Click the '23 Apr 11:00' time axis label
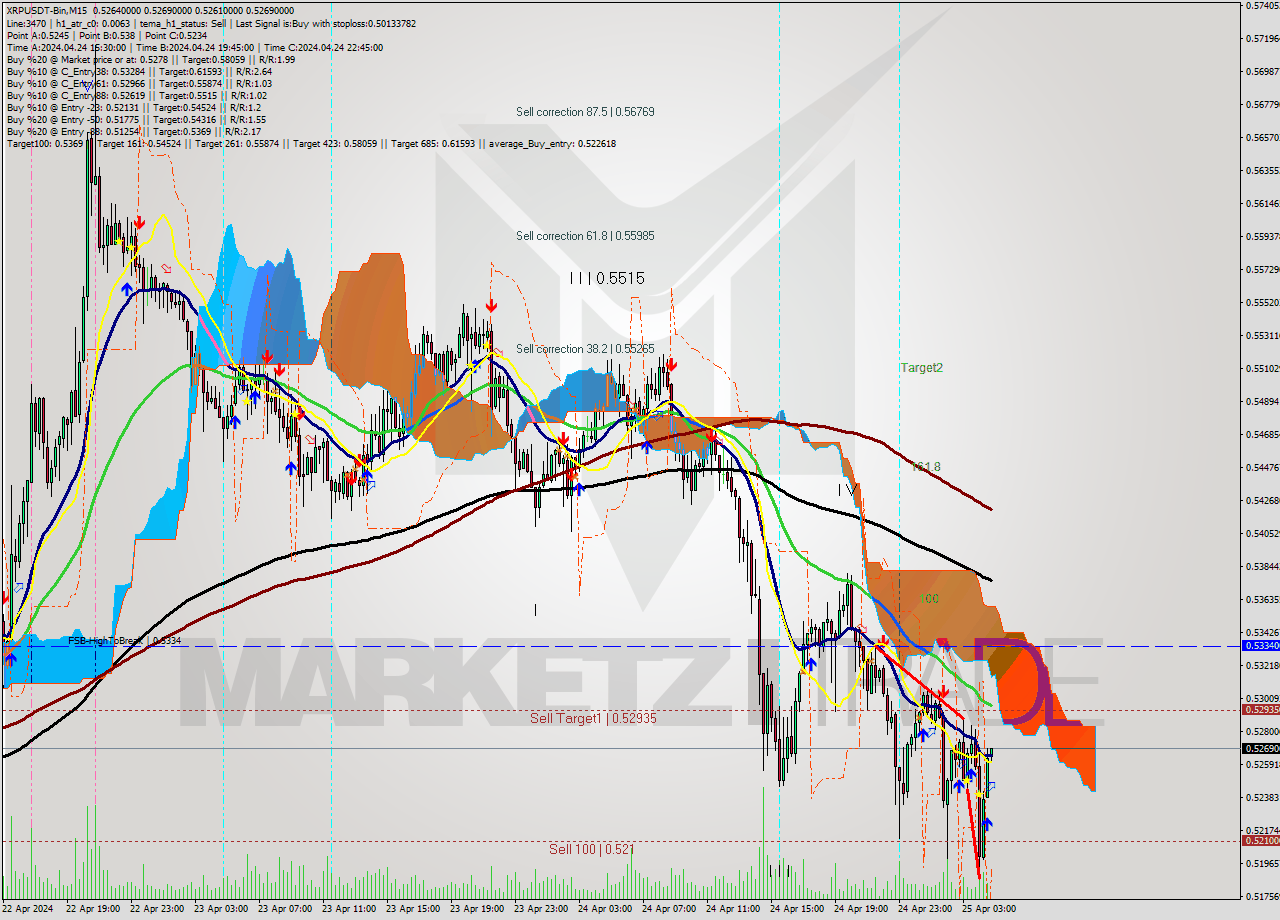 [349, 909]
